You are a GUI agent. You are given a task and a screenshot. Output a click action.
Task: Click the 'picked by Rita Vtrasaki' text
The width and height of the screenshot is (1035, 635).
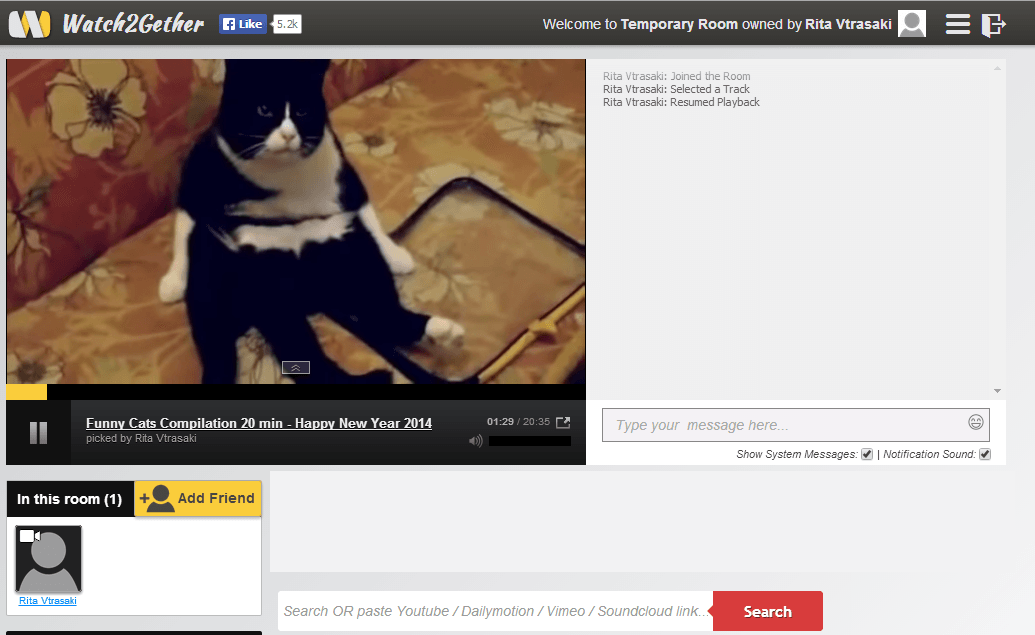point(141,438)
